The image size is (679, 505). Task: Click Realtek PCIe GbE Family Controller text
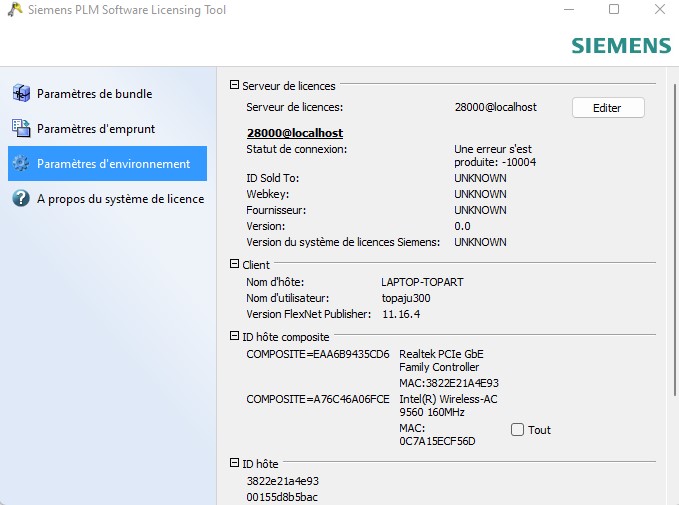(x=441, y=360)
